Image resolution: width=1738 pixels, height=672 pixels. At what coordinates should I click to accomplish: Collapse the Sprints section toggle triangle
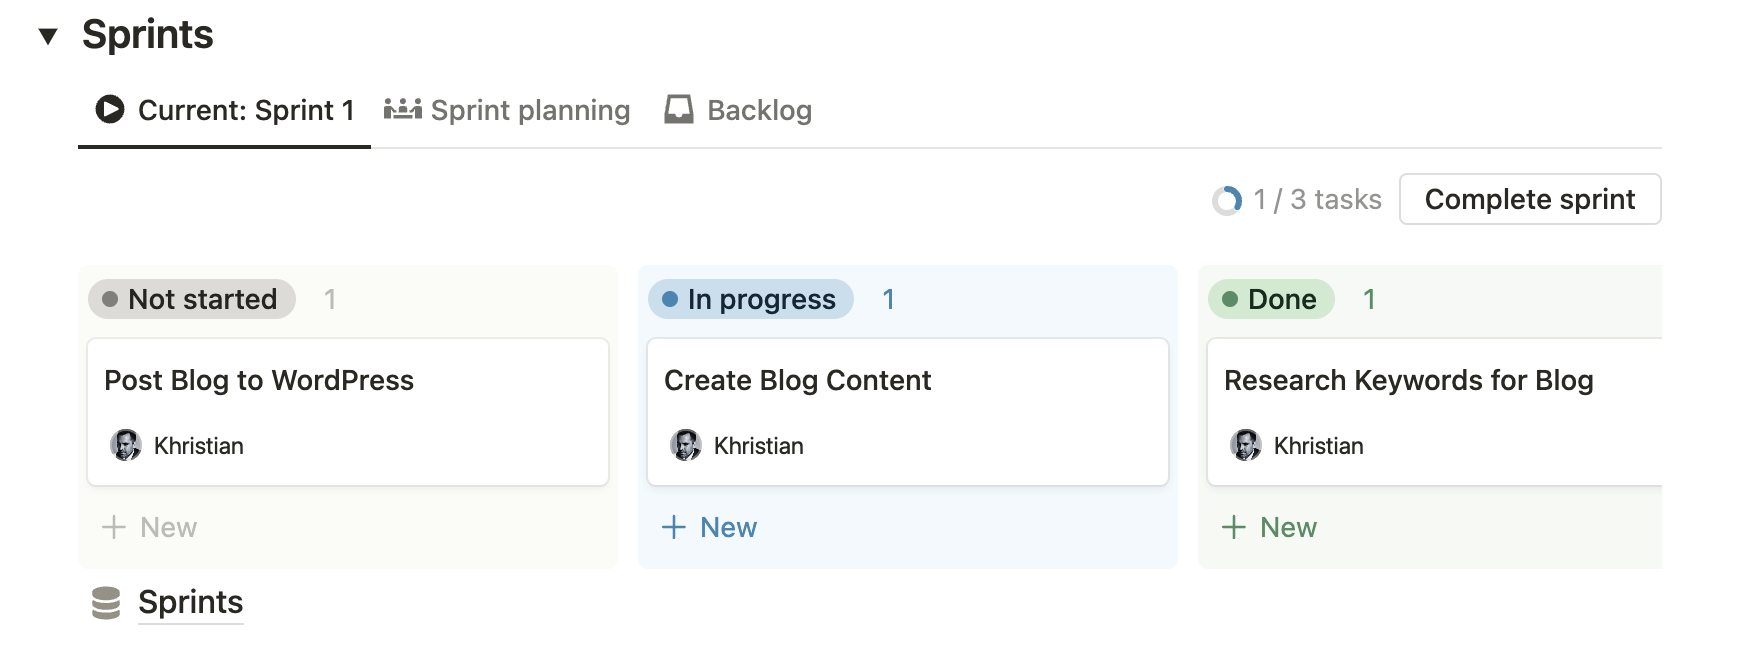(47, 37)
